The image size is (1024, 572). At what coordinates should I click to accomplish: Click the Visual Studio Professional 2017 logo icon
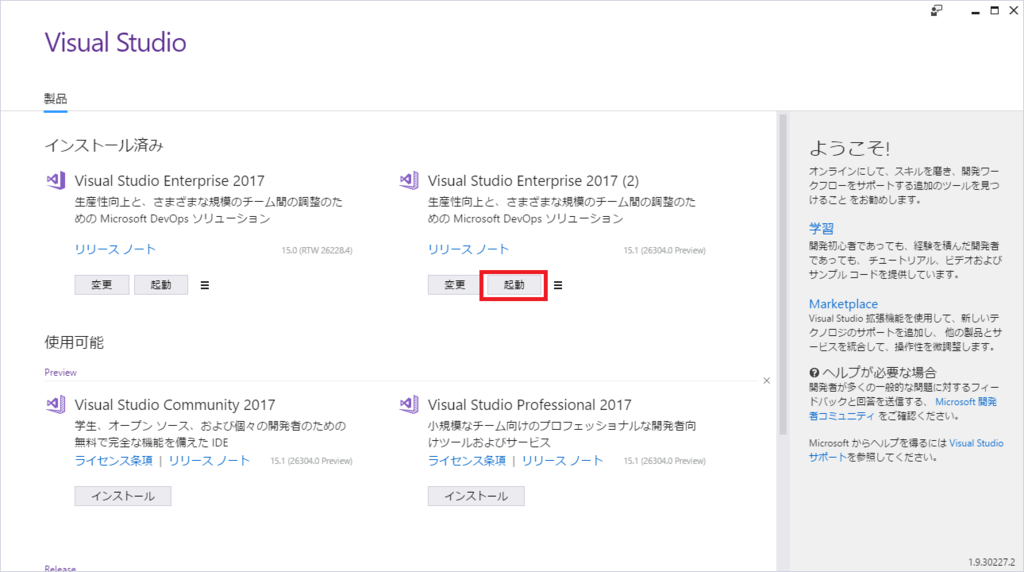click(x=409, y=404)
